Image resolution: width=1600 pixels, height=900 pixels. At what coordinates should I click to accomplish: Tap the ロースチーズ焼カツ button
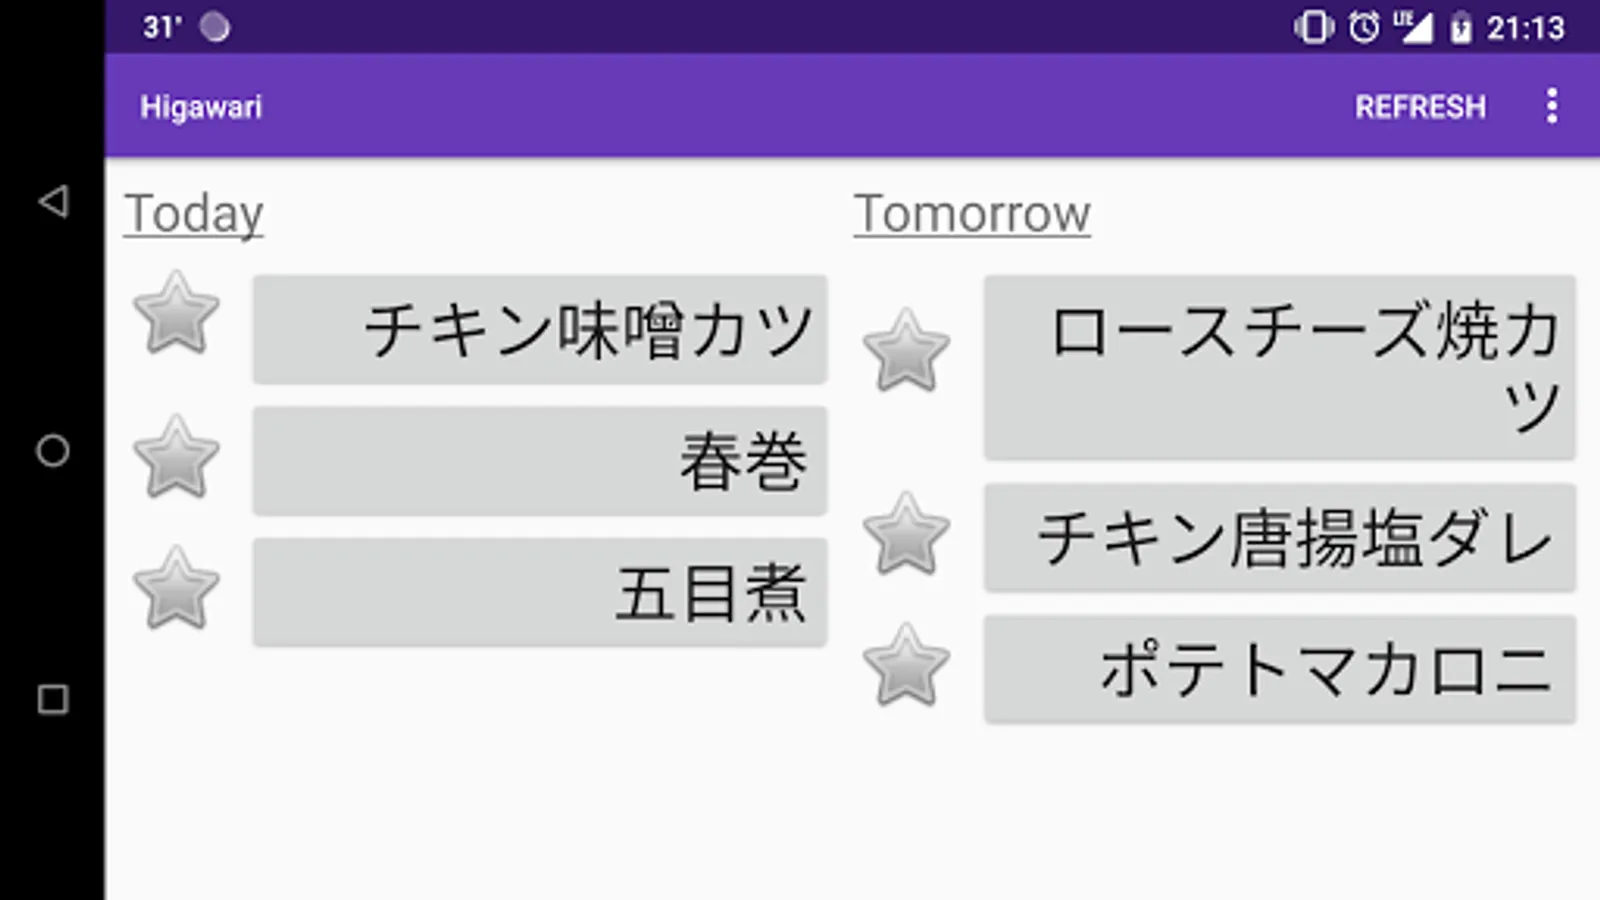click(1279, 368)
